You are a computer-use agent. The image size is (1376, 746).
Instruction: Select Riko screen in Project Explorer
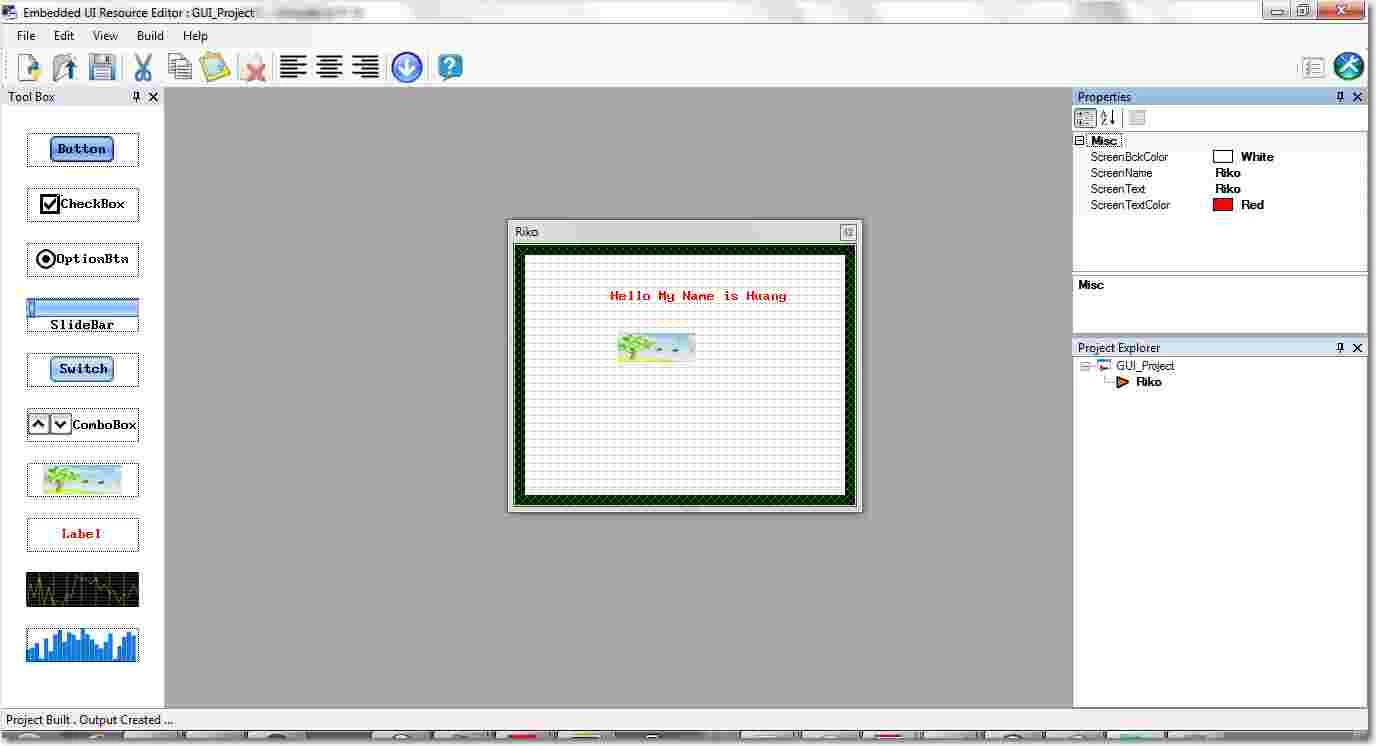pyautogui.click(x=1149, y=382)
